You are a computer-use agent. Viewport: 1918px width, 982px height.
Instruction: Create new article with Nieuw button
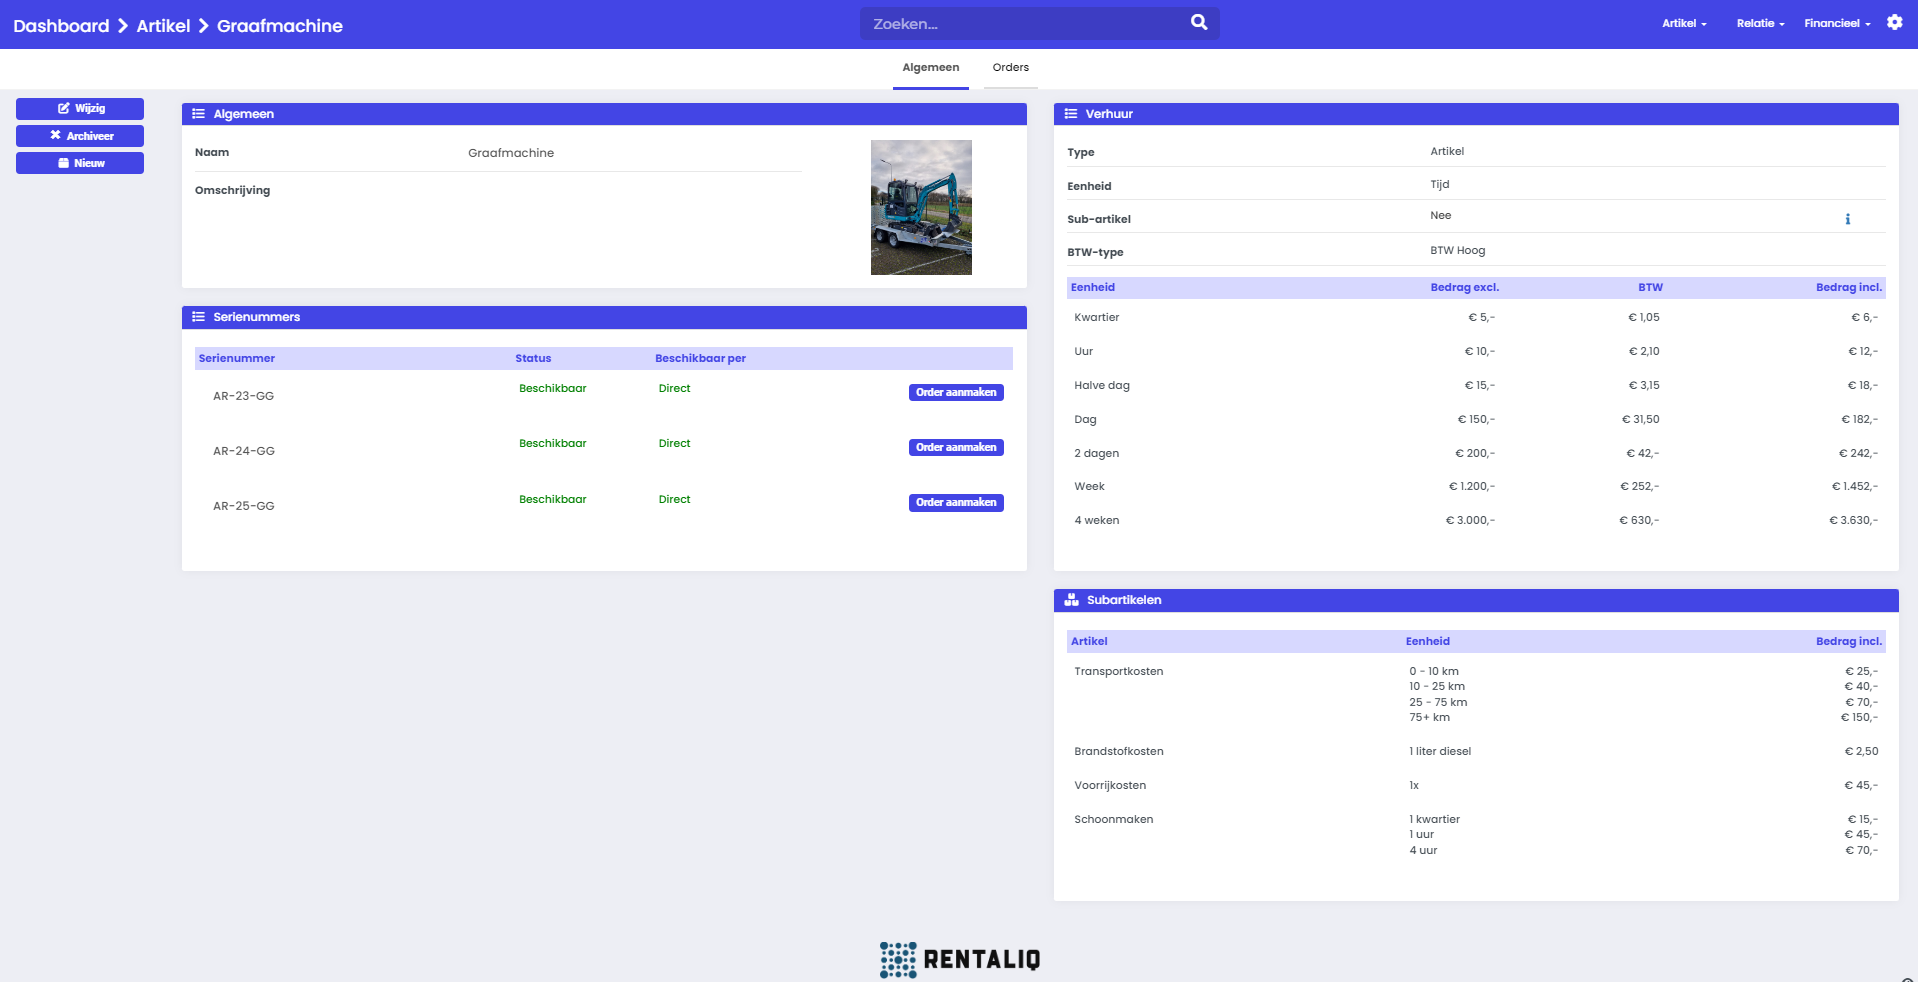[80, 163]
